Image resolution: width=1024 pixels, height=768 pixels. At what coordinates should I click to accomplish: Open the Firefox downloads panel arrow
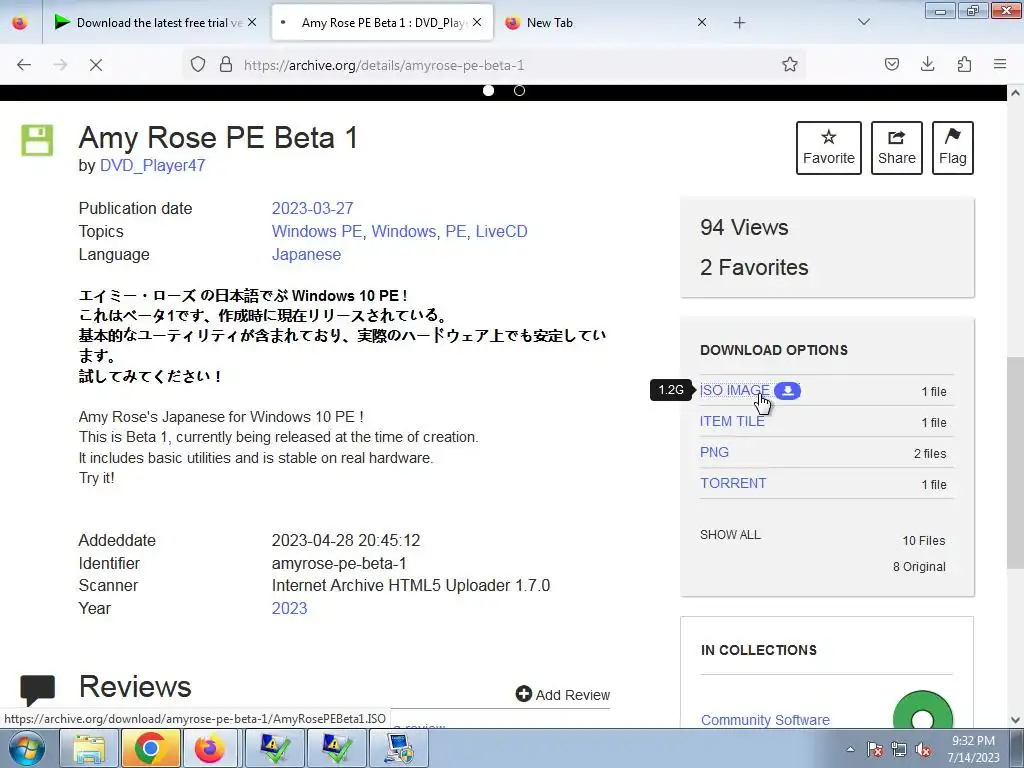[927, 64]
